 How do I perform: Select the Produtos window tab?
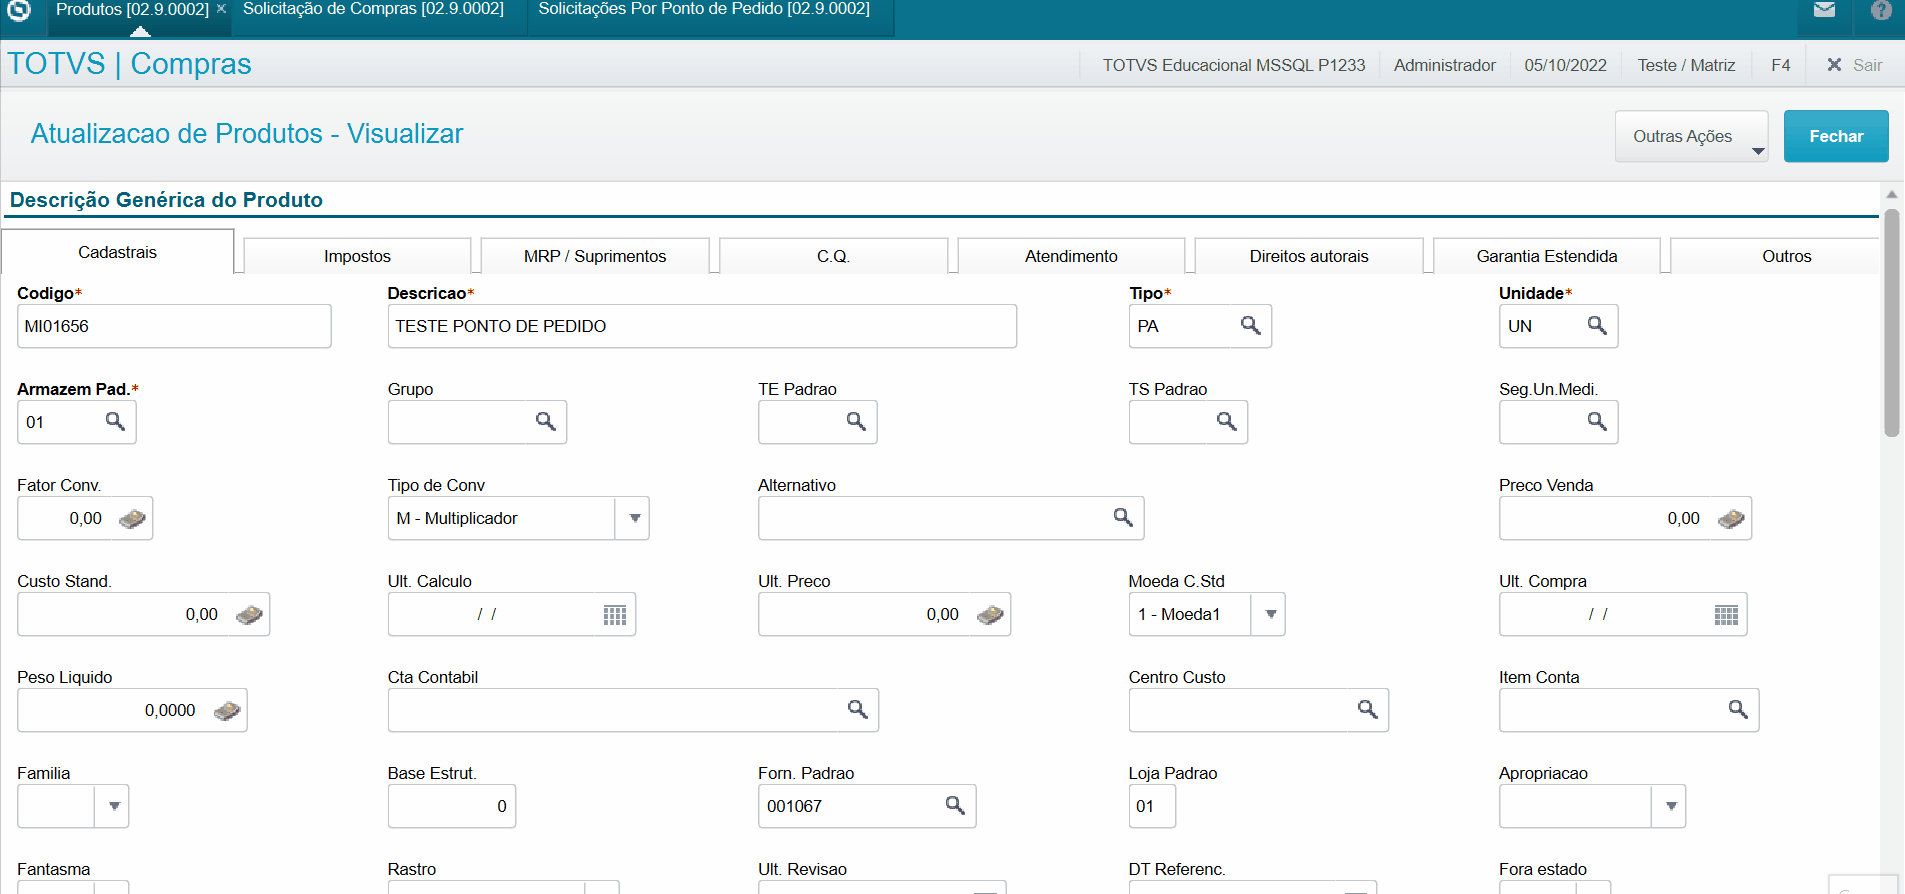(x=132, y=9)
